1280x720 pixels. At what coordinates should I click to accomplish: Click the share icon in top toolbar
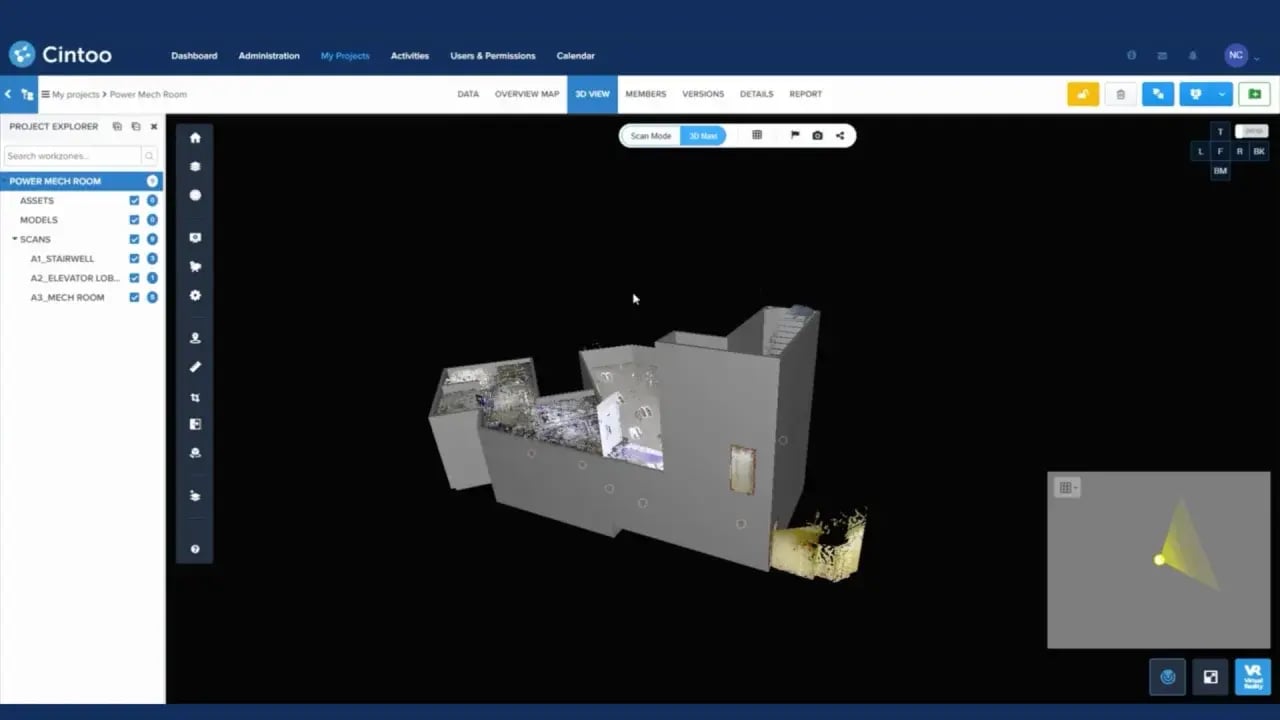[x=840, y=136]
